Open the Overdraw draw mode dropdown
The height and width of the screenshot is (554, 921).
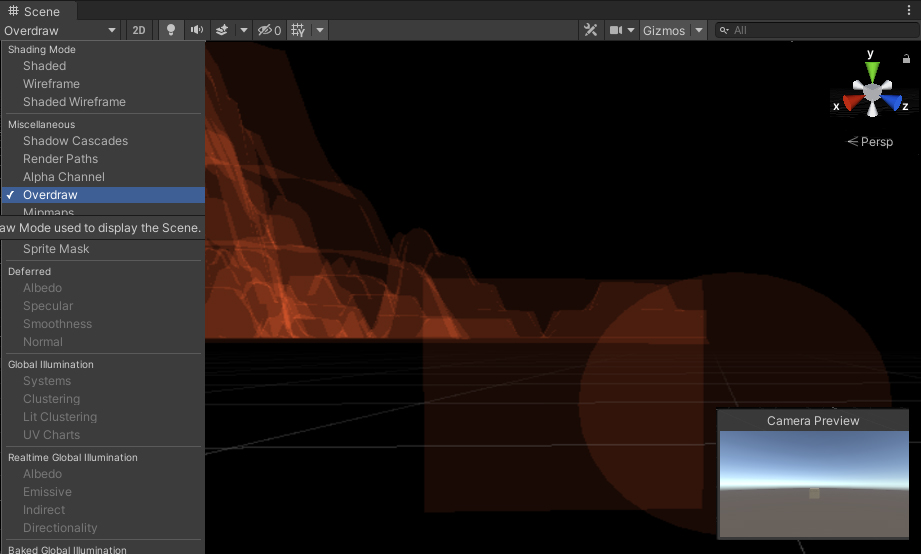[x=60, y=30]
